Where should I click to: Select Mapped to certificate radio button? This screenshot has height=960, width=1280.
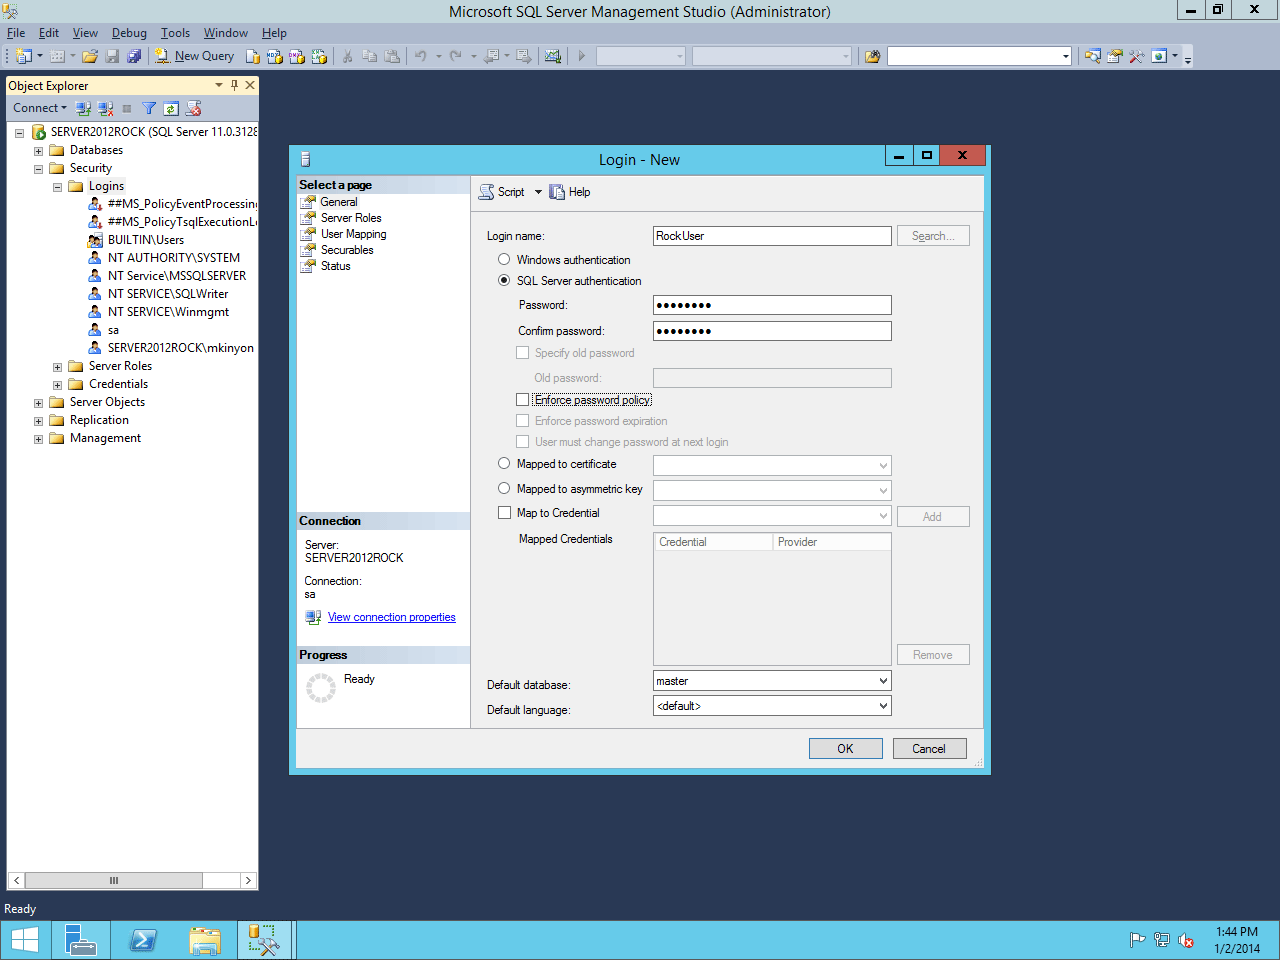504,463
